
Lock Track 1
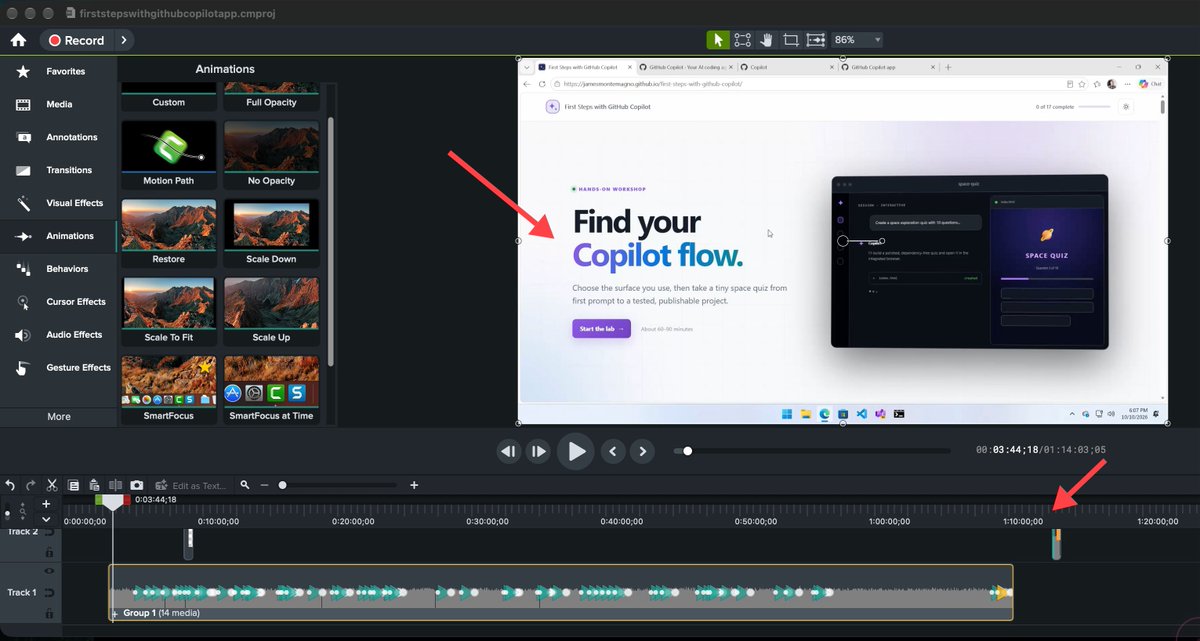pyautogui.click(x=48, y=612)
